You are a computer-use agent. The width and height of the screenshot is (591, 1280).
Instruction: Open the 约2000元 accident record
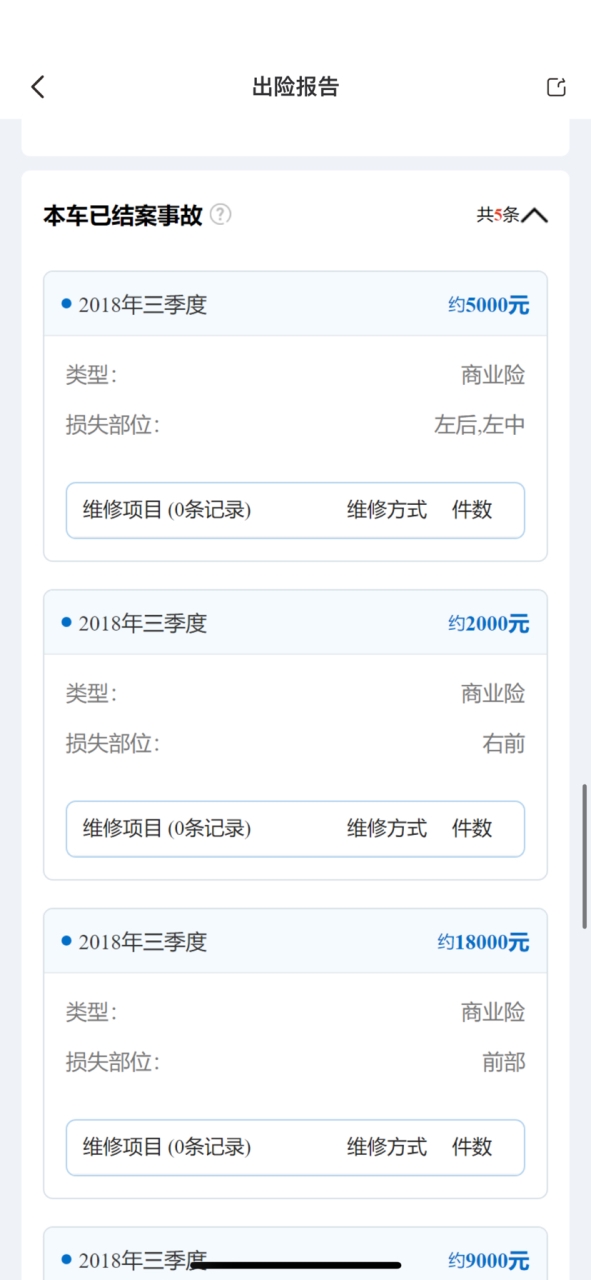coord(295,623)
